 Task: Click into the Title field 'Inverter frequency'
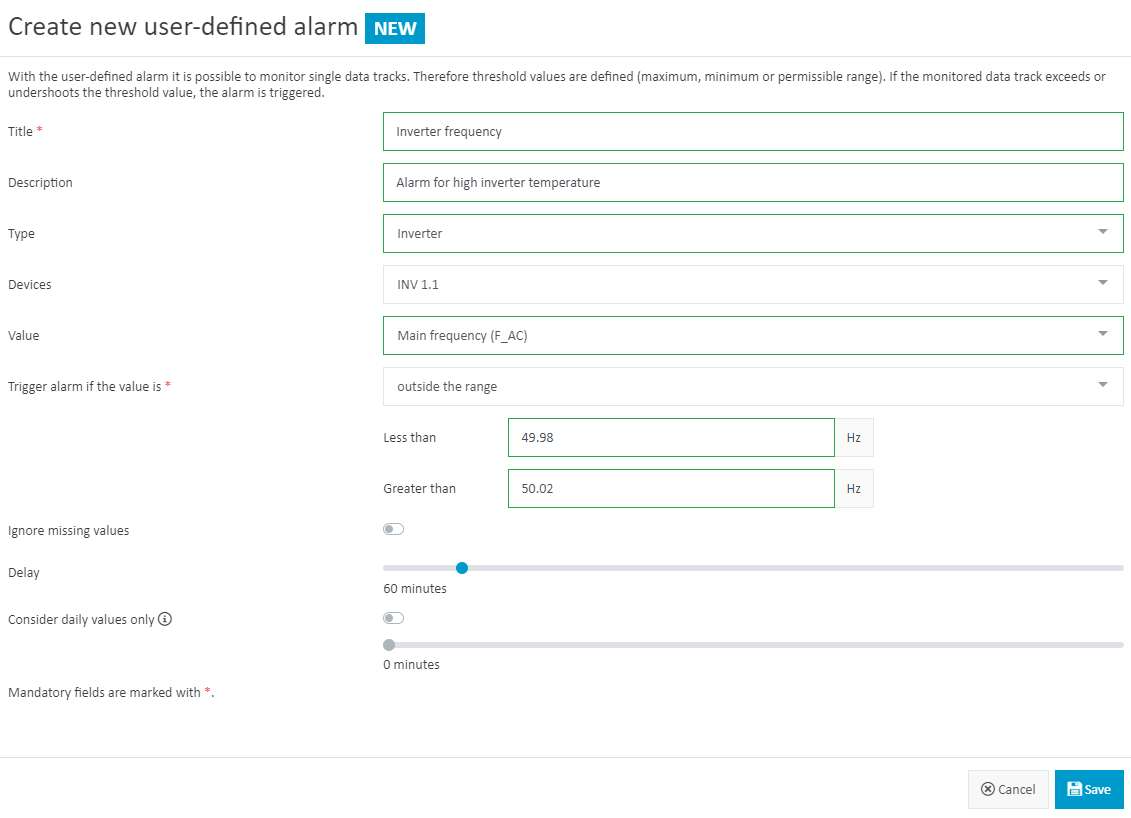click(753, 131)
